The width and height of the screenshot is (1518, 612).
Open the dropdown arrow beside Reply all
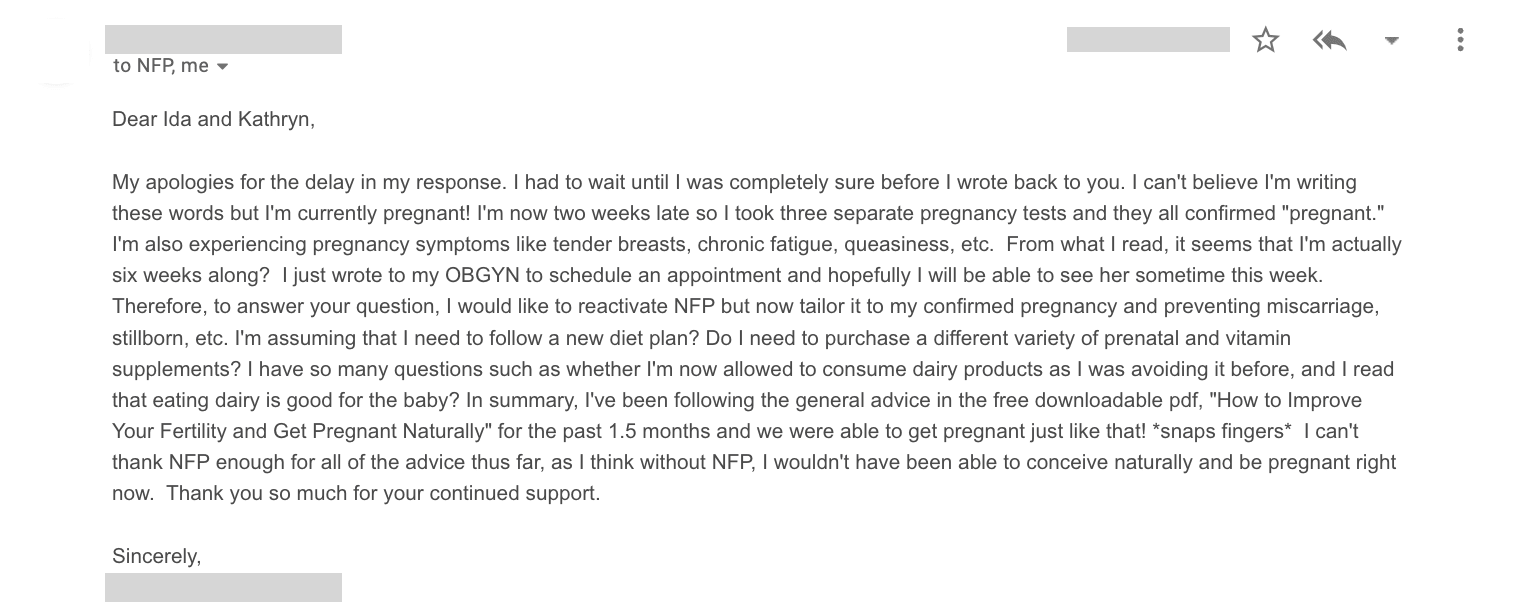1391,41
